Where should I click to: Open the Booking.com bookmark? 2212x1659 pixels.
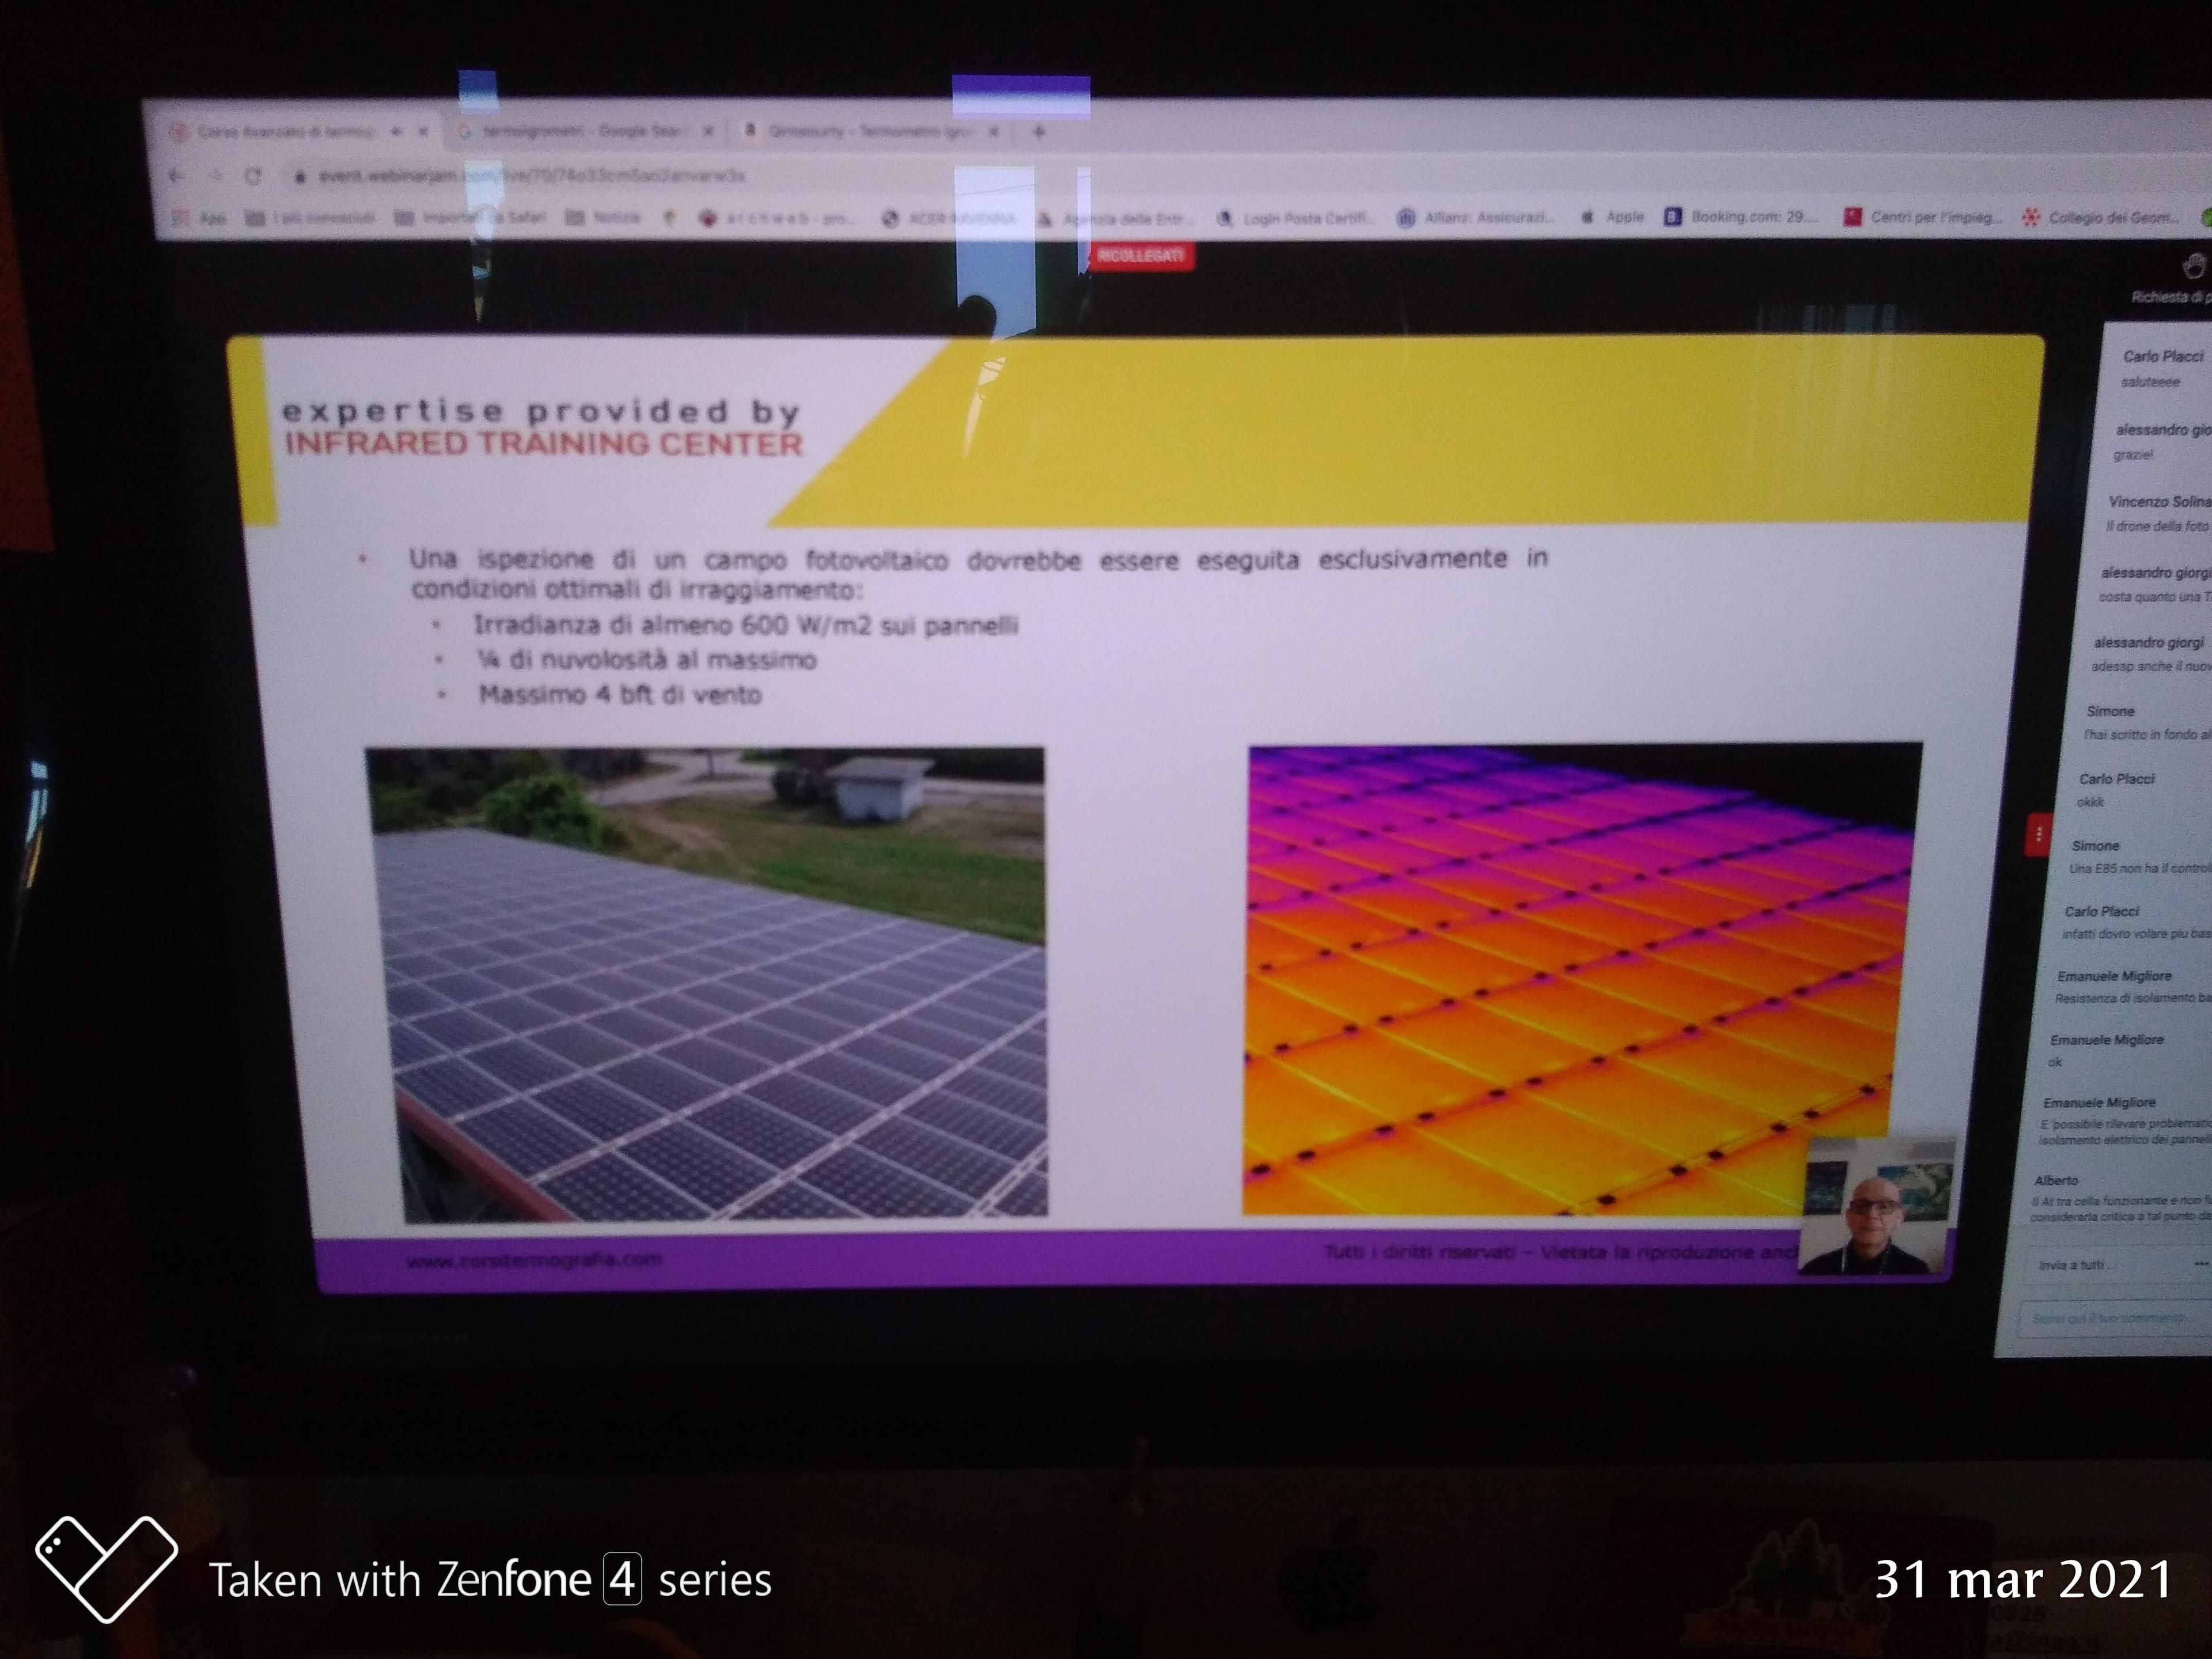click(x=1741, y=216)
